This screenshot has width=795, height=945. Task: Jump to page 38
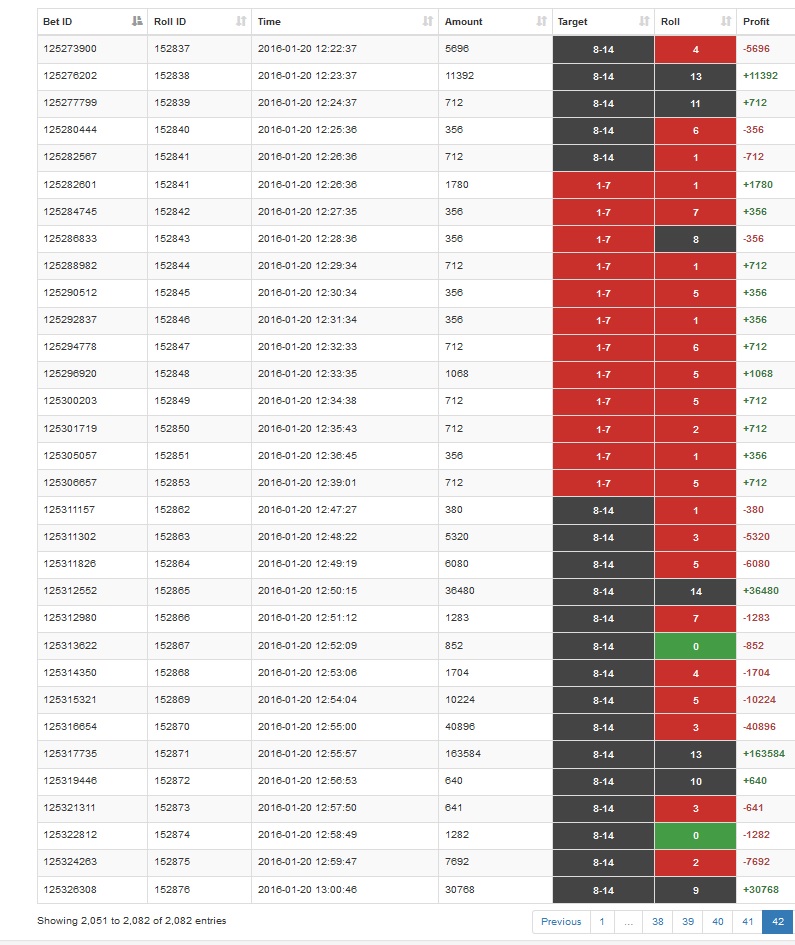(x=658, y=921)
